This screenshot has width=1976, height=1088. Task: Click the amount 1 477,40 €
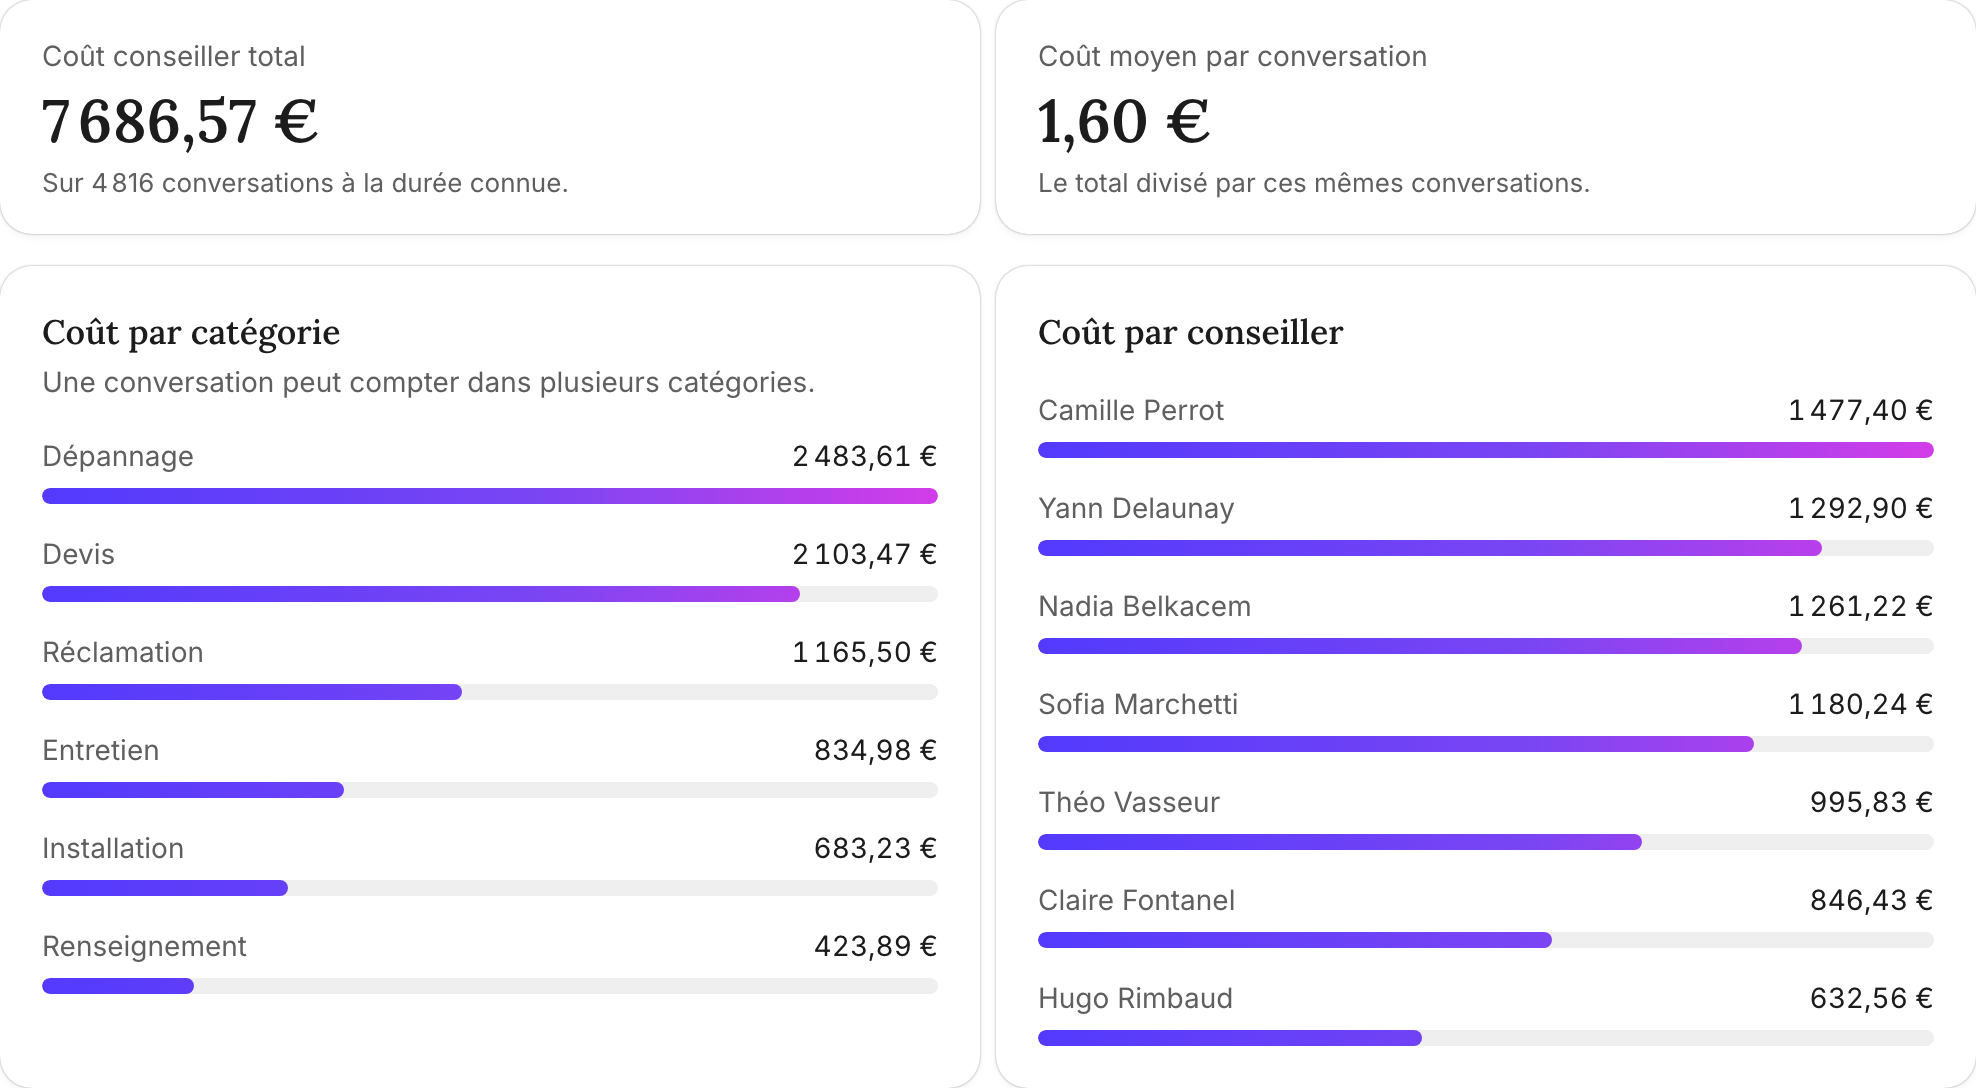pyautogui.click(x=1860, y=410)
